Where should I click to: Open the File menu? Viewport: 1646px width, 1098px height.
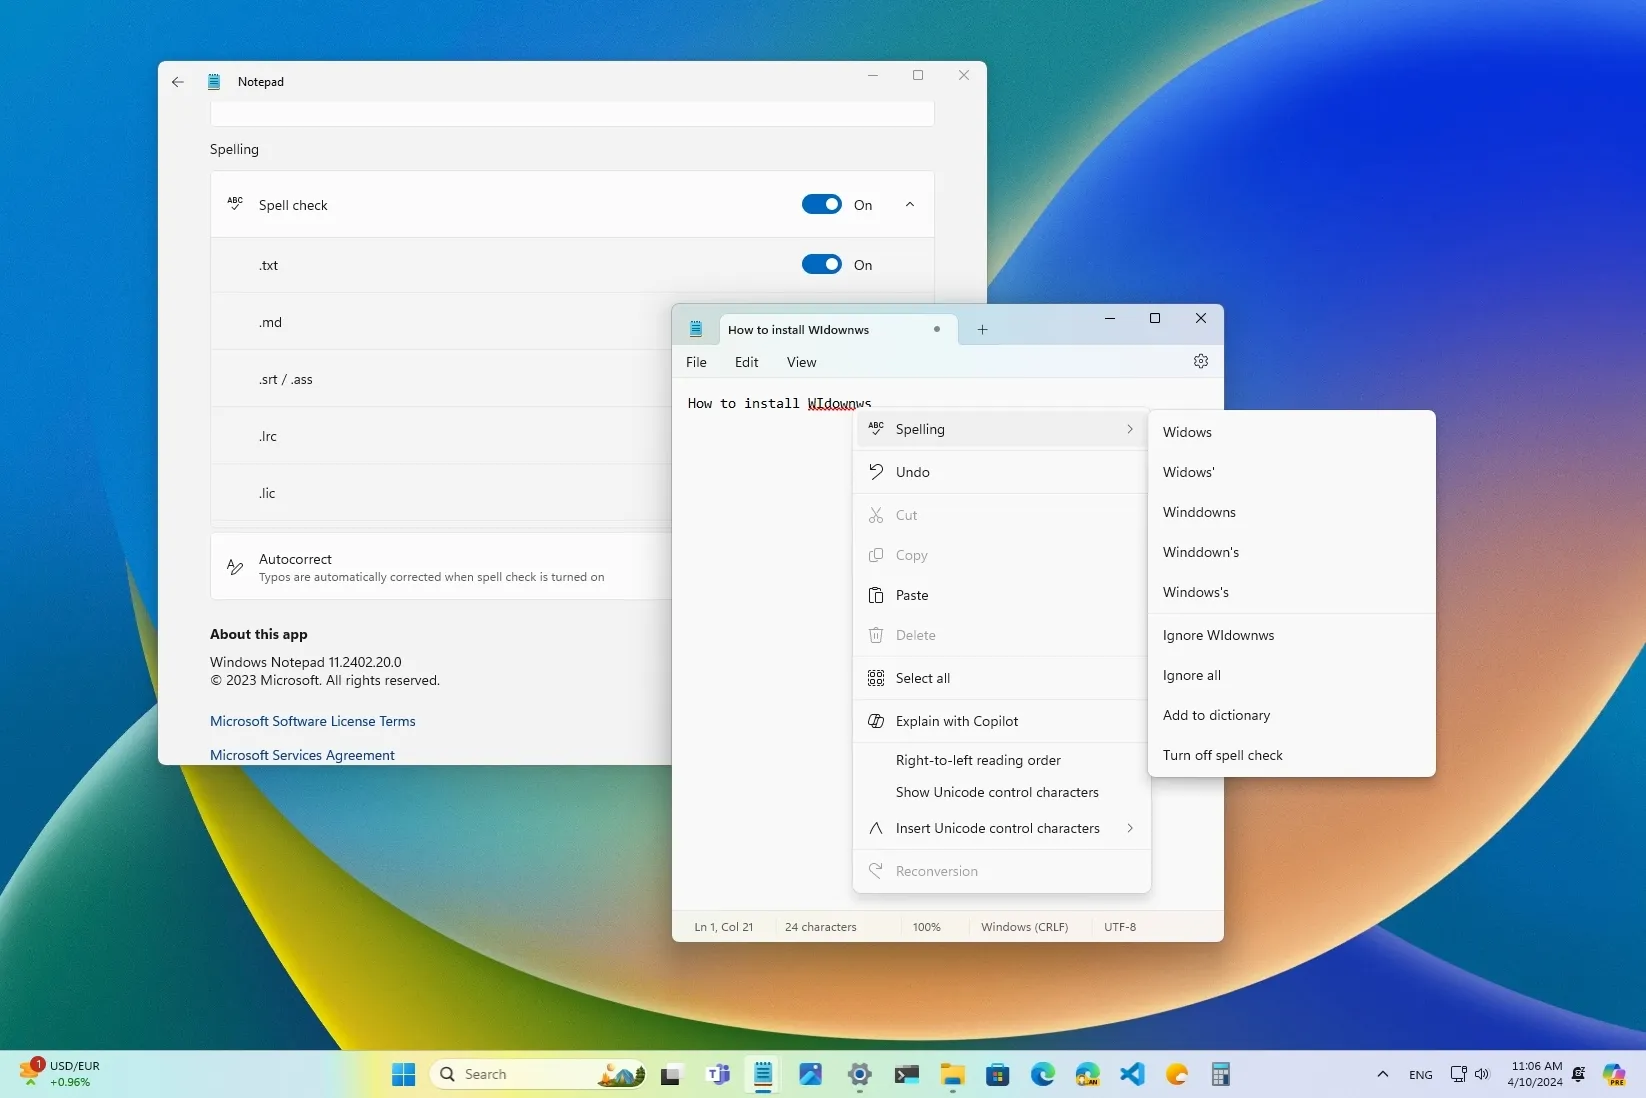(696, 362)
